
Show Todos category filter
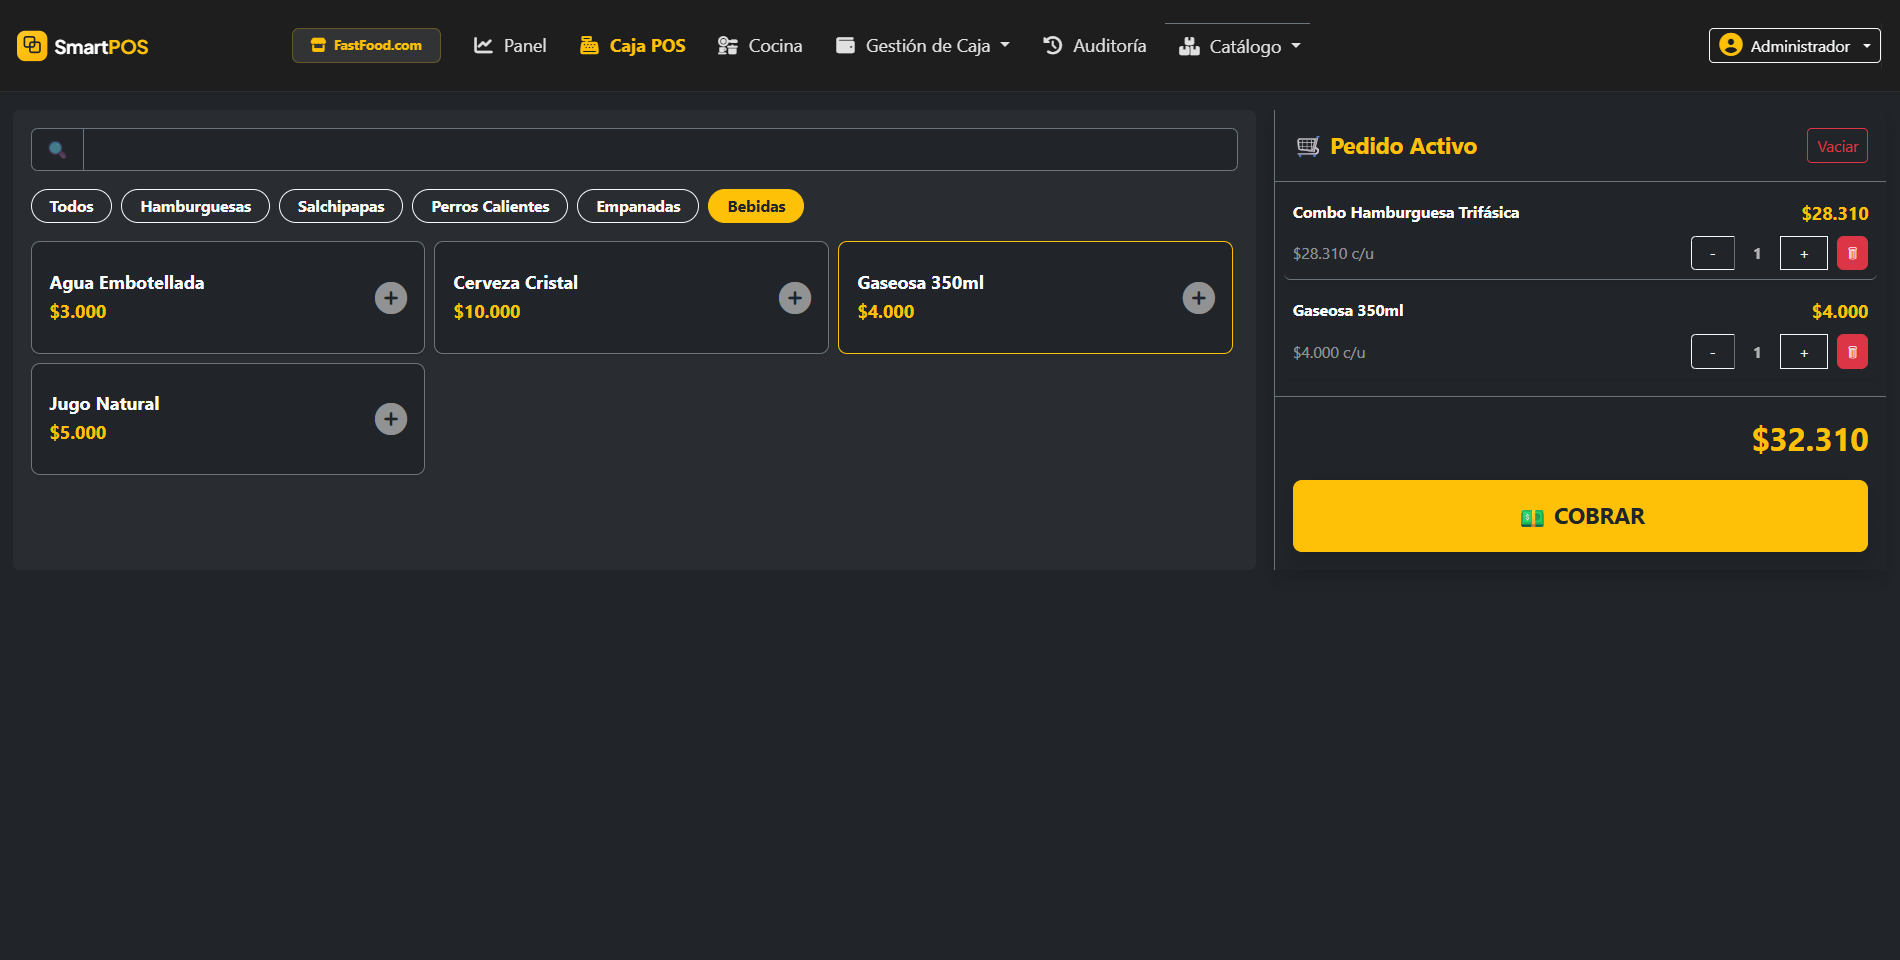click(71, 206)
